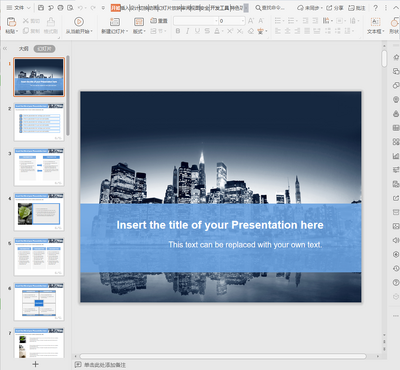Open the Paste (粘贴) dropdown arrow
This screenshot has height=370, width=400.
pos(17,31)
